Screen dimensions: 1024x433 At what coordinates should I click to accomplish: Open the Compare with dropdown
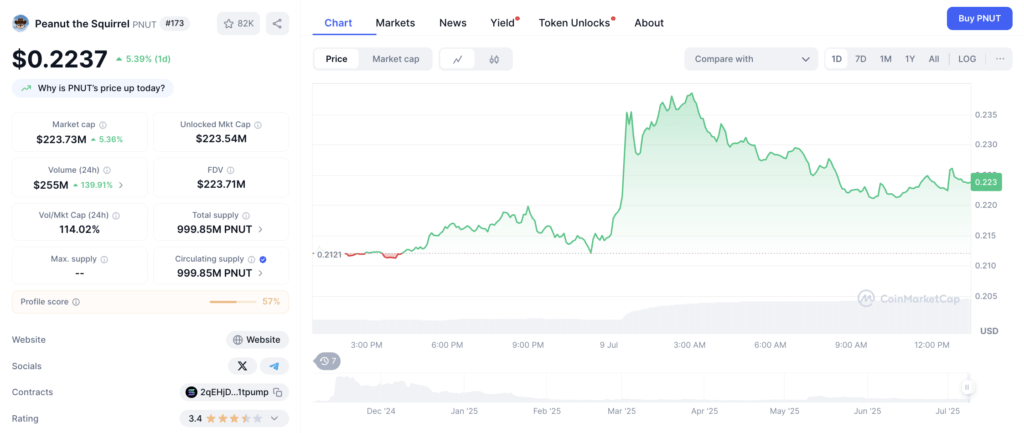[x=751, y=59]
